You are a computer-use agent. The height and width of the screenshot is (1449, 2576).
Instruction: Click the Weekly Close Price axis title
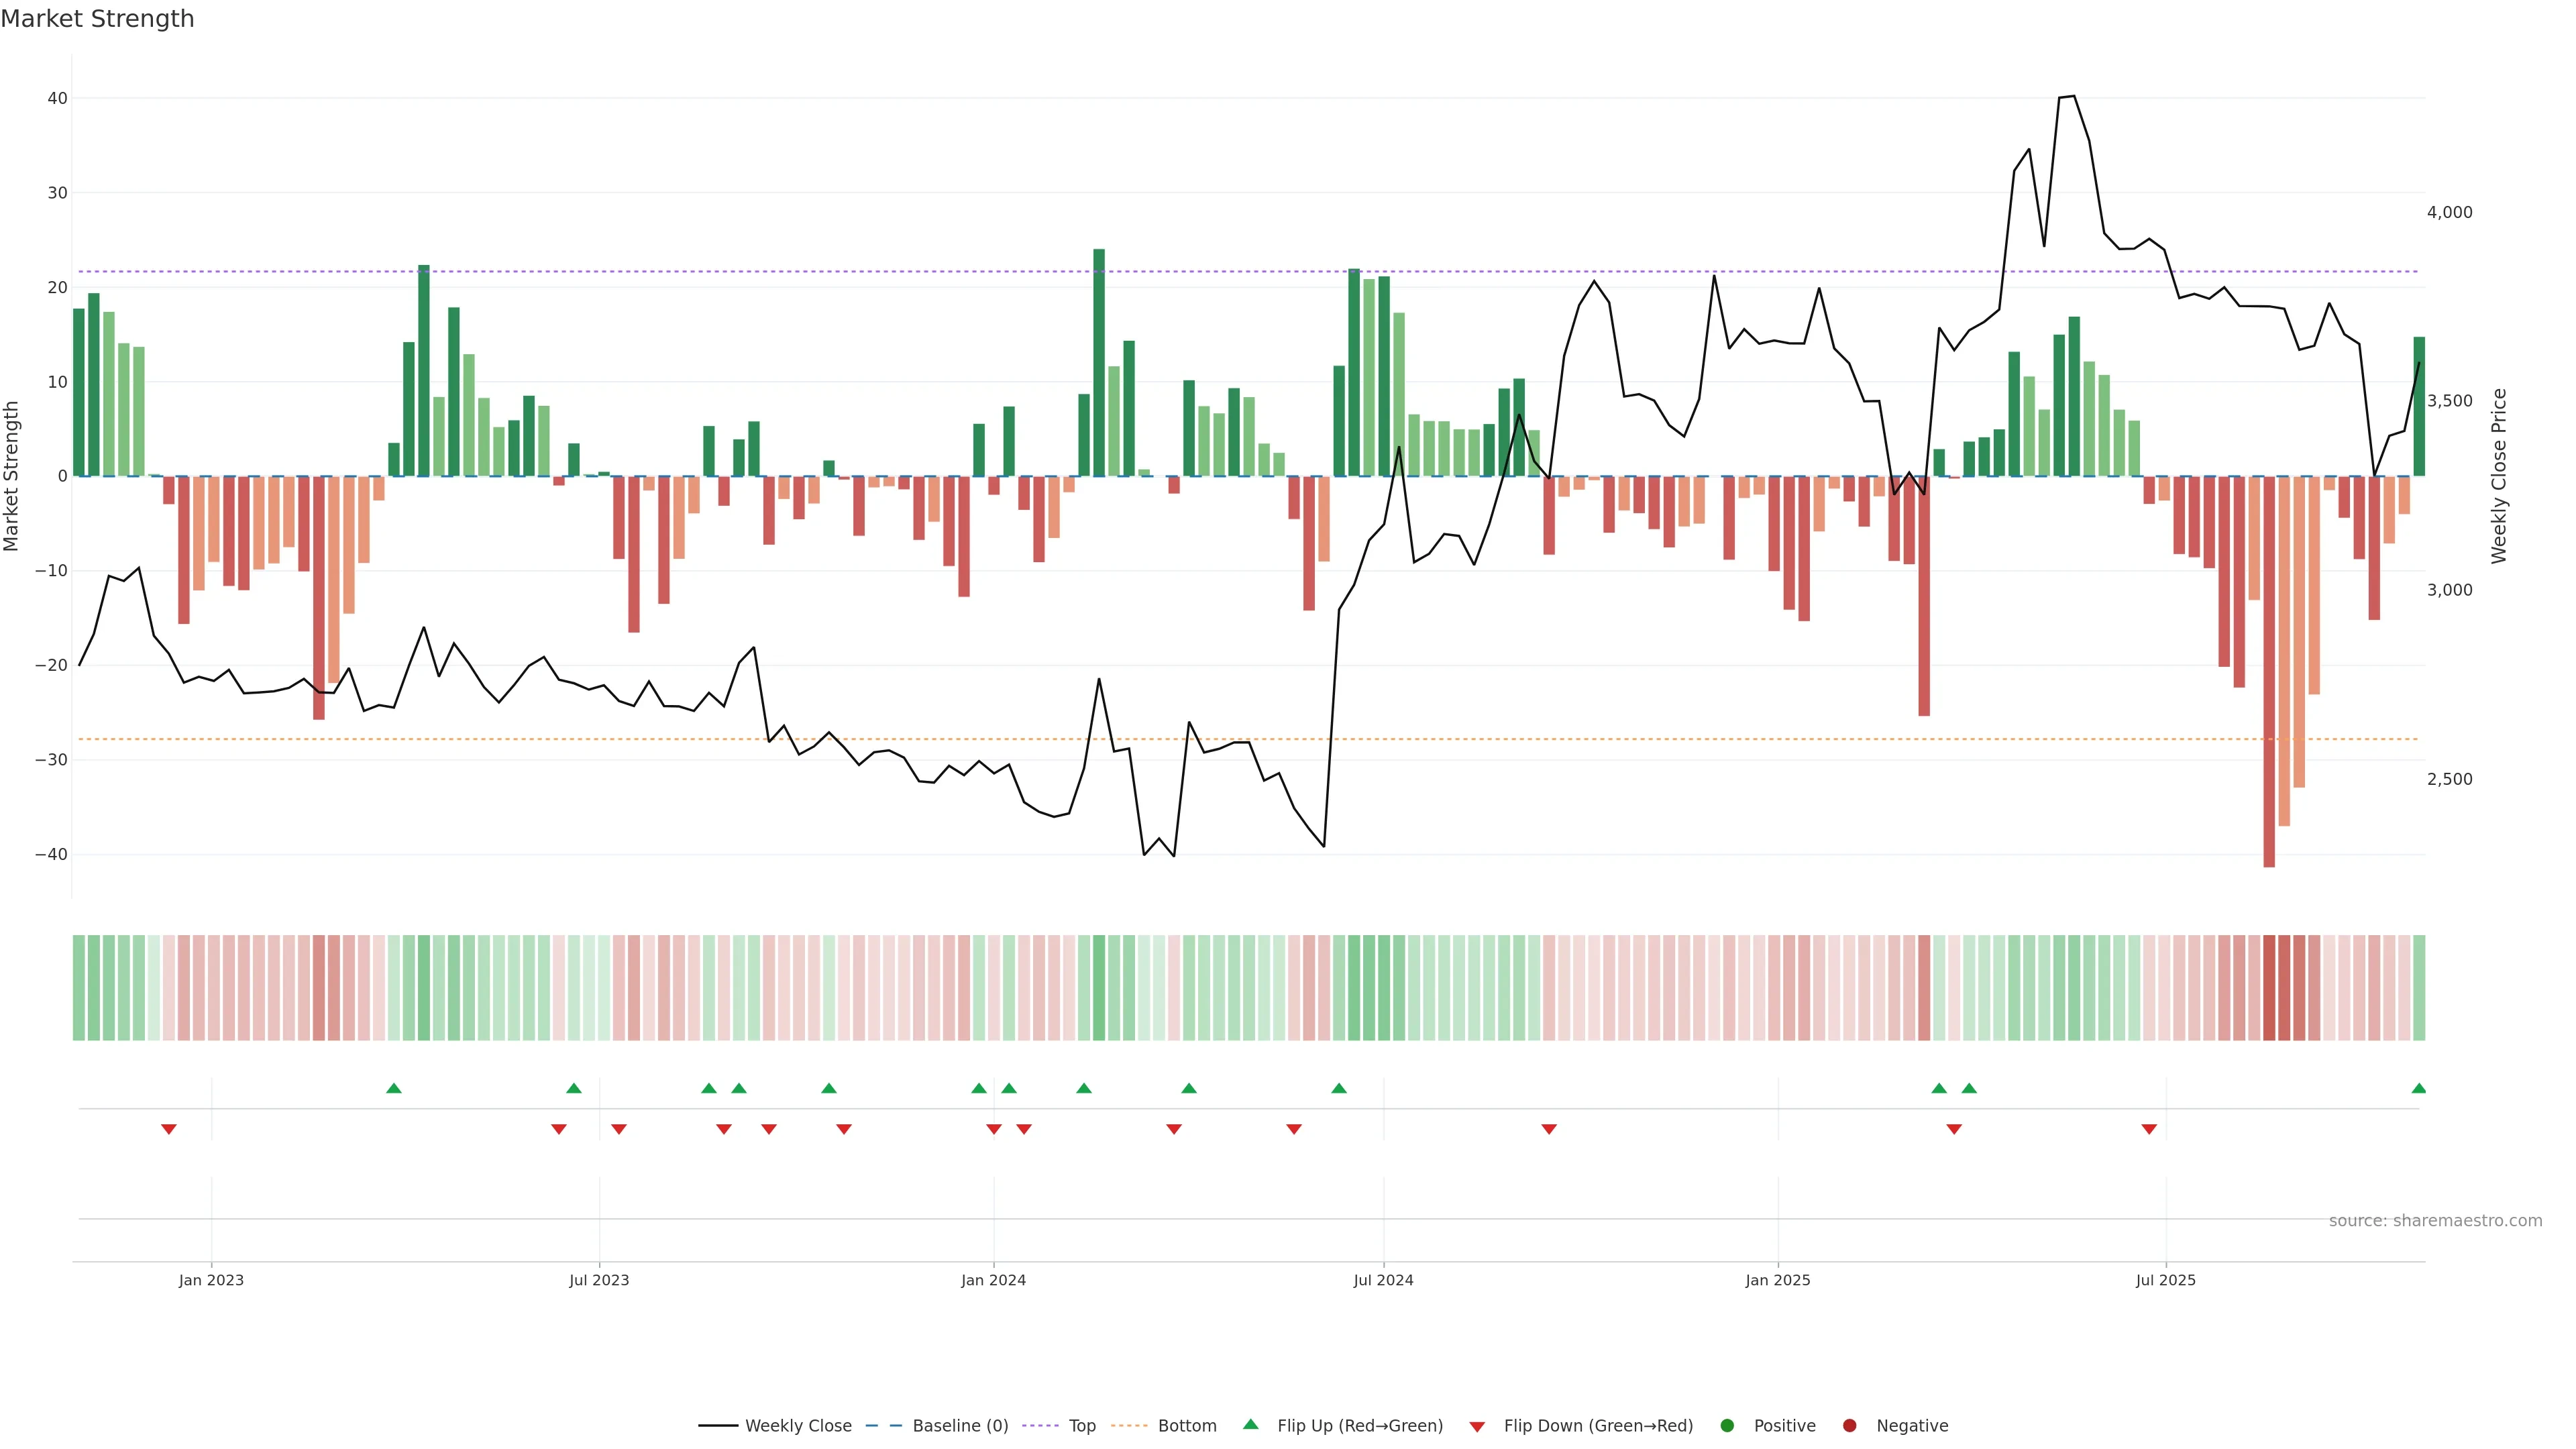coord(2499,476)
